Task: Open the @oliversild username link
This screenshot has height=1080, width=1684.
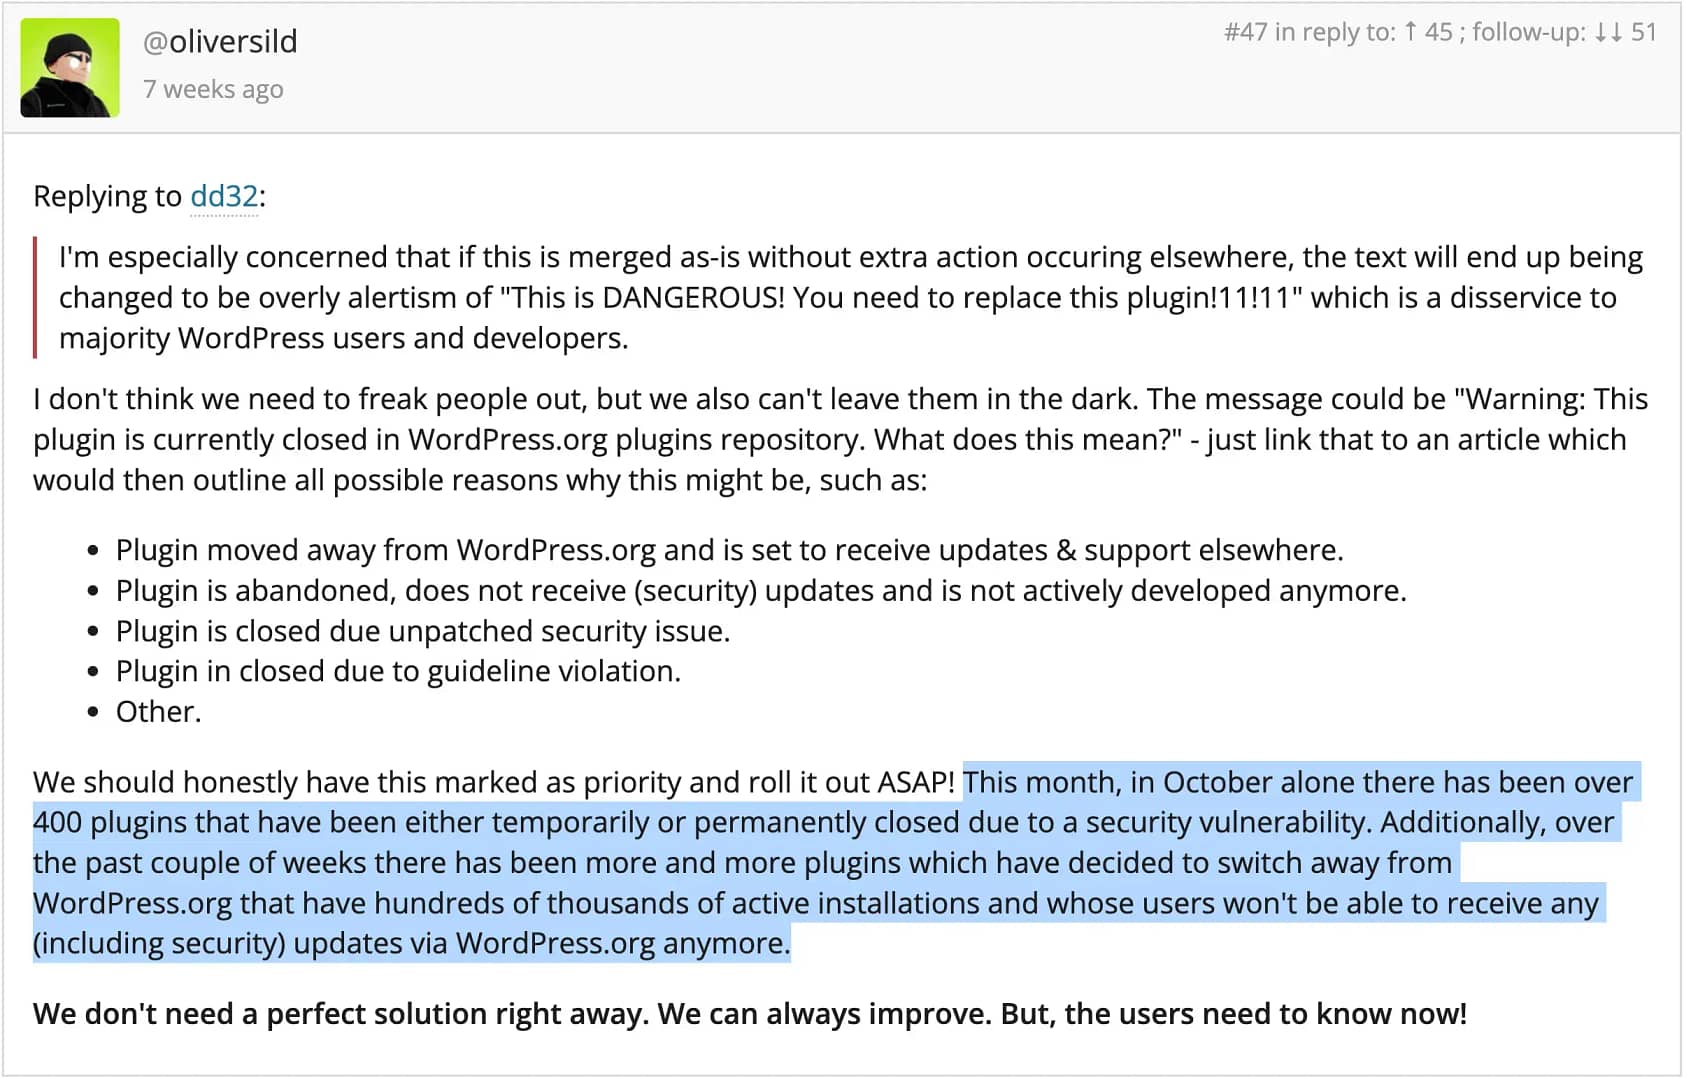Action: tap(220, 41)
